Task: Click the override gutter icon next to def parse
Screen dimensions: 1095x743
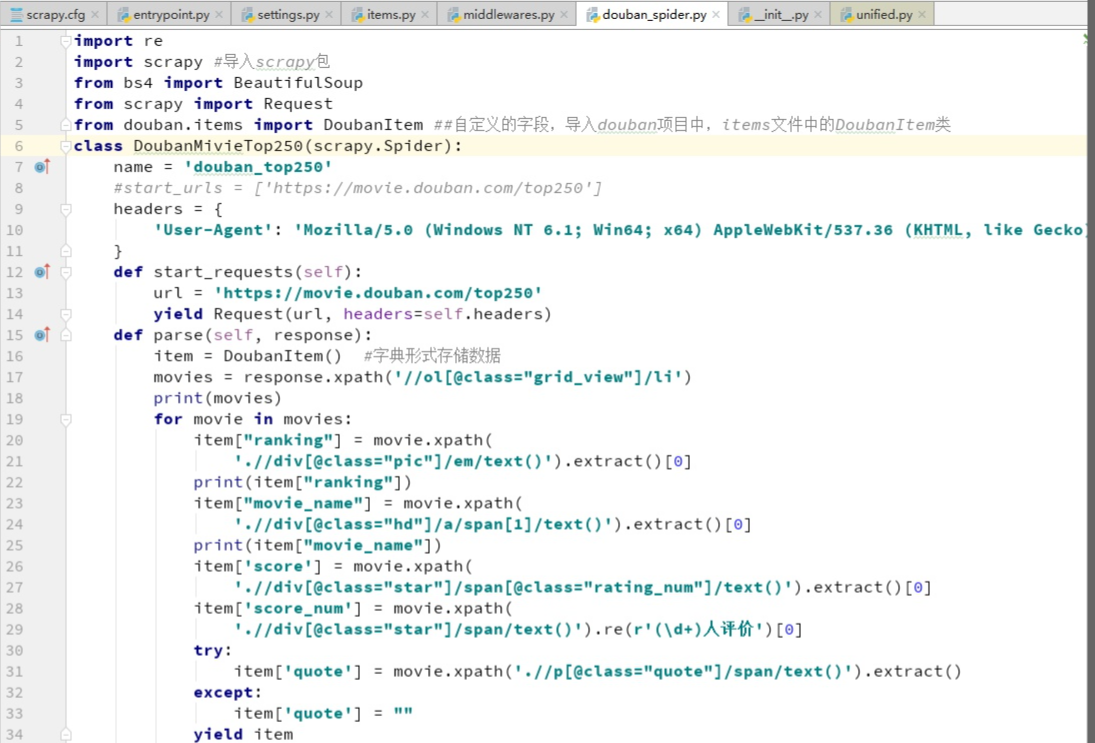Action: coord(42,335)
